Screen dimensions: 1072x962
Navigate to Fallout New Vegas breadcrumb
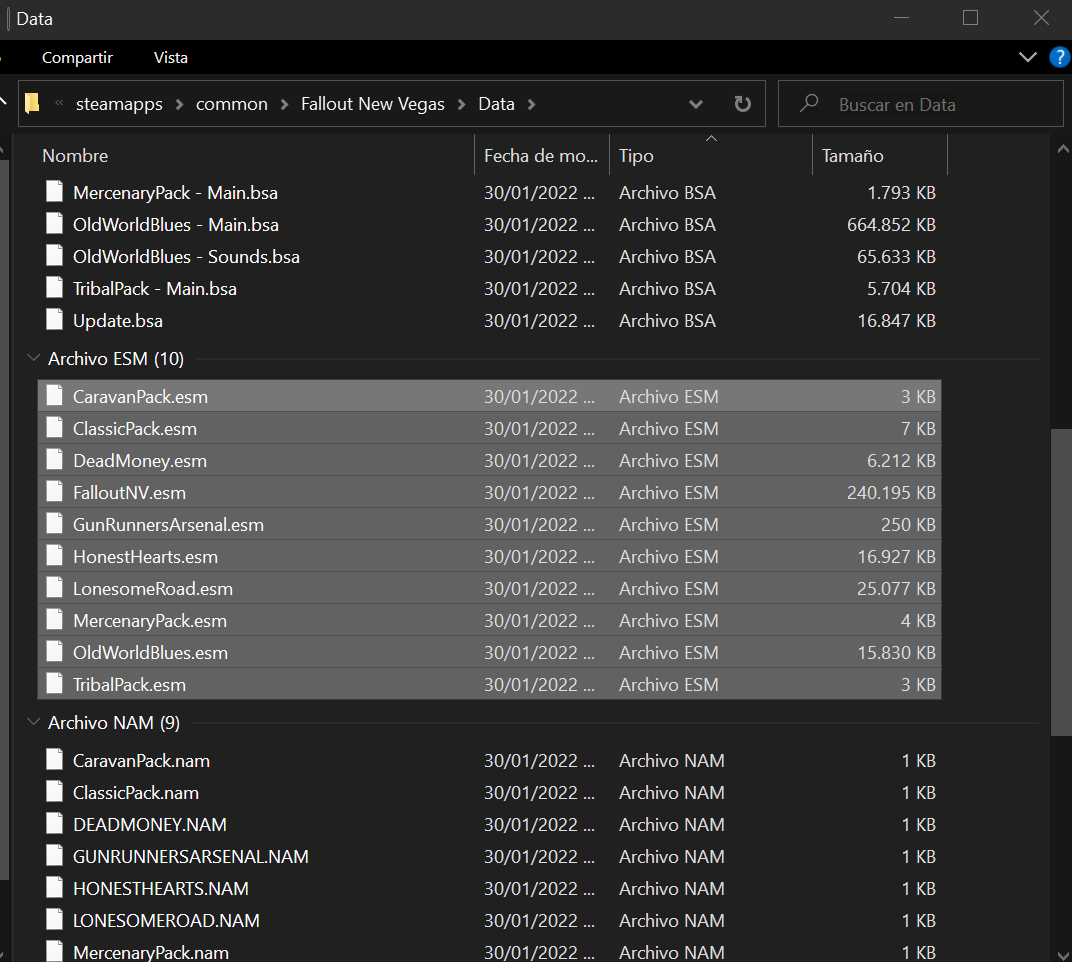coord(372,104)
